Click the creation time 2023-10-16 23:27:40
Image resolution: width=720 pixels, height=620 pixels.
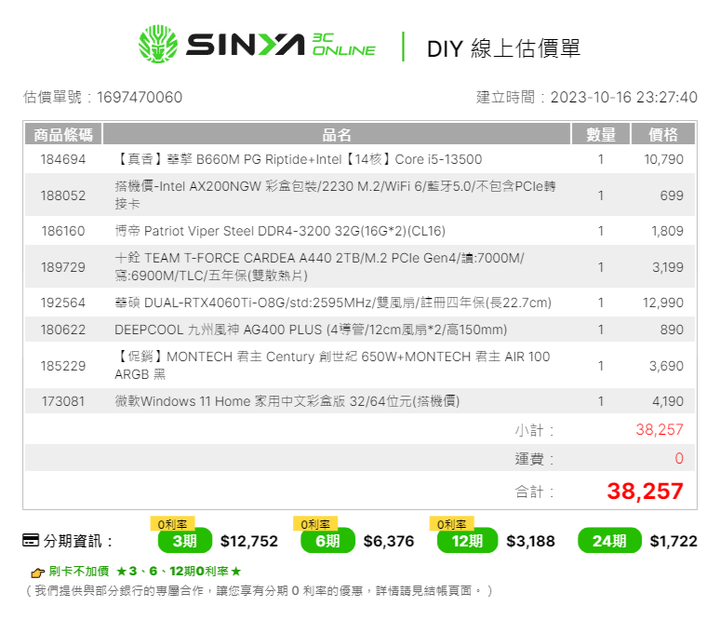click(x=624, y=97)
